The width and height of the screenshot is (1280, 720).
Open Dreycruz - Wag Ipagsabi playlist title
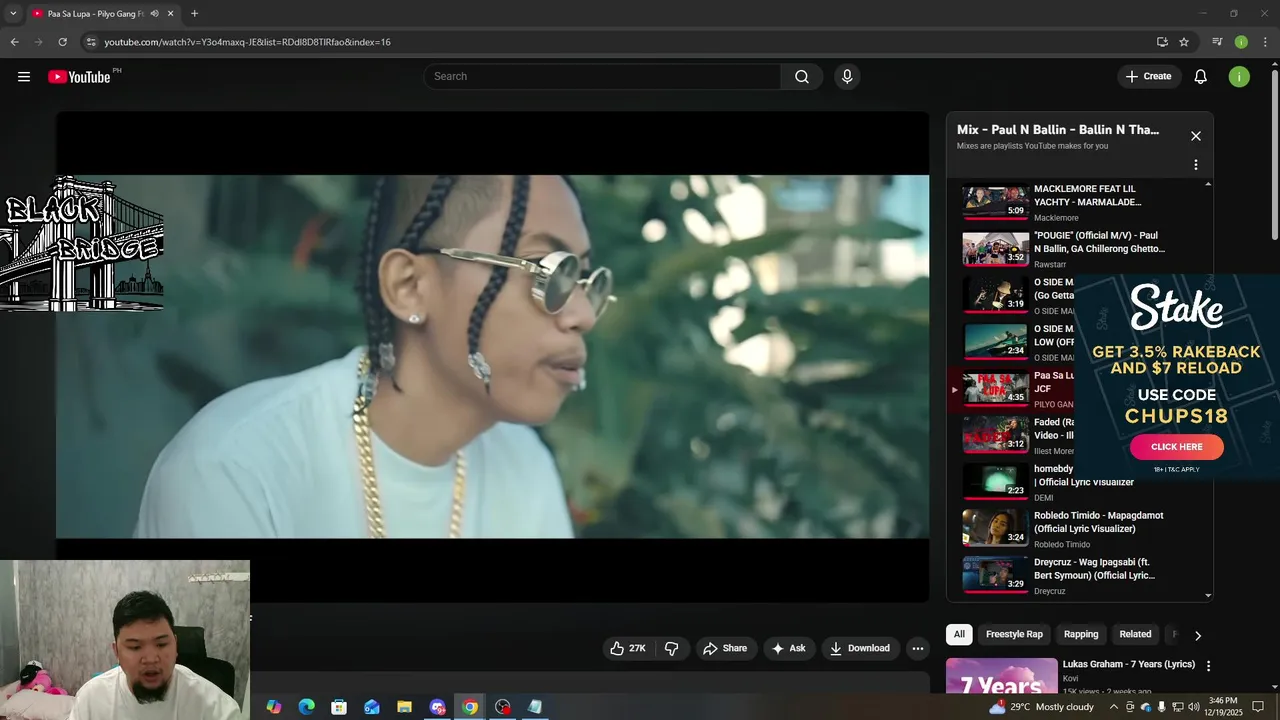[1094, 569]
